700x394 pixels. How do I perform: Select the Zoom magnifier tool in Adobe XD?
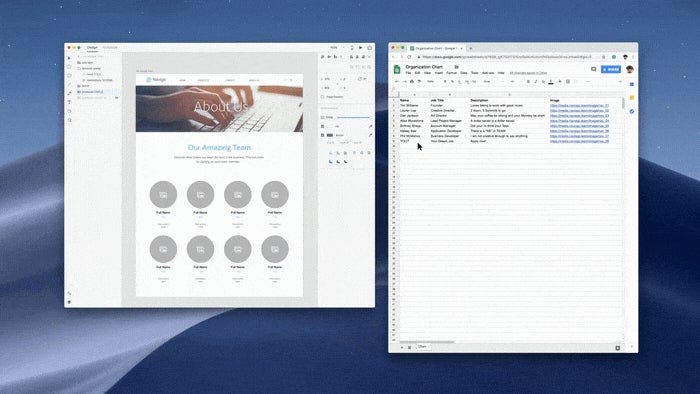point(69,120)
